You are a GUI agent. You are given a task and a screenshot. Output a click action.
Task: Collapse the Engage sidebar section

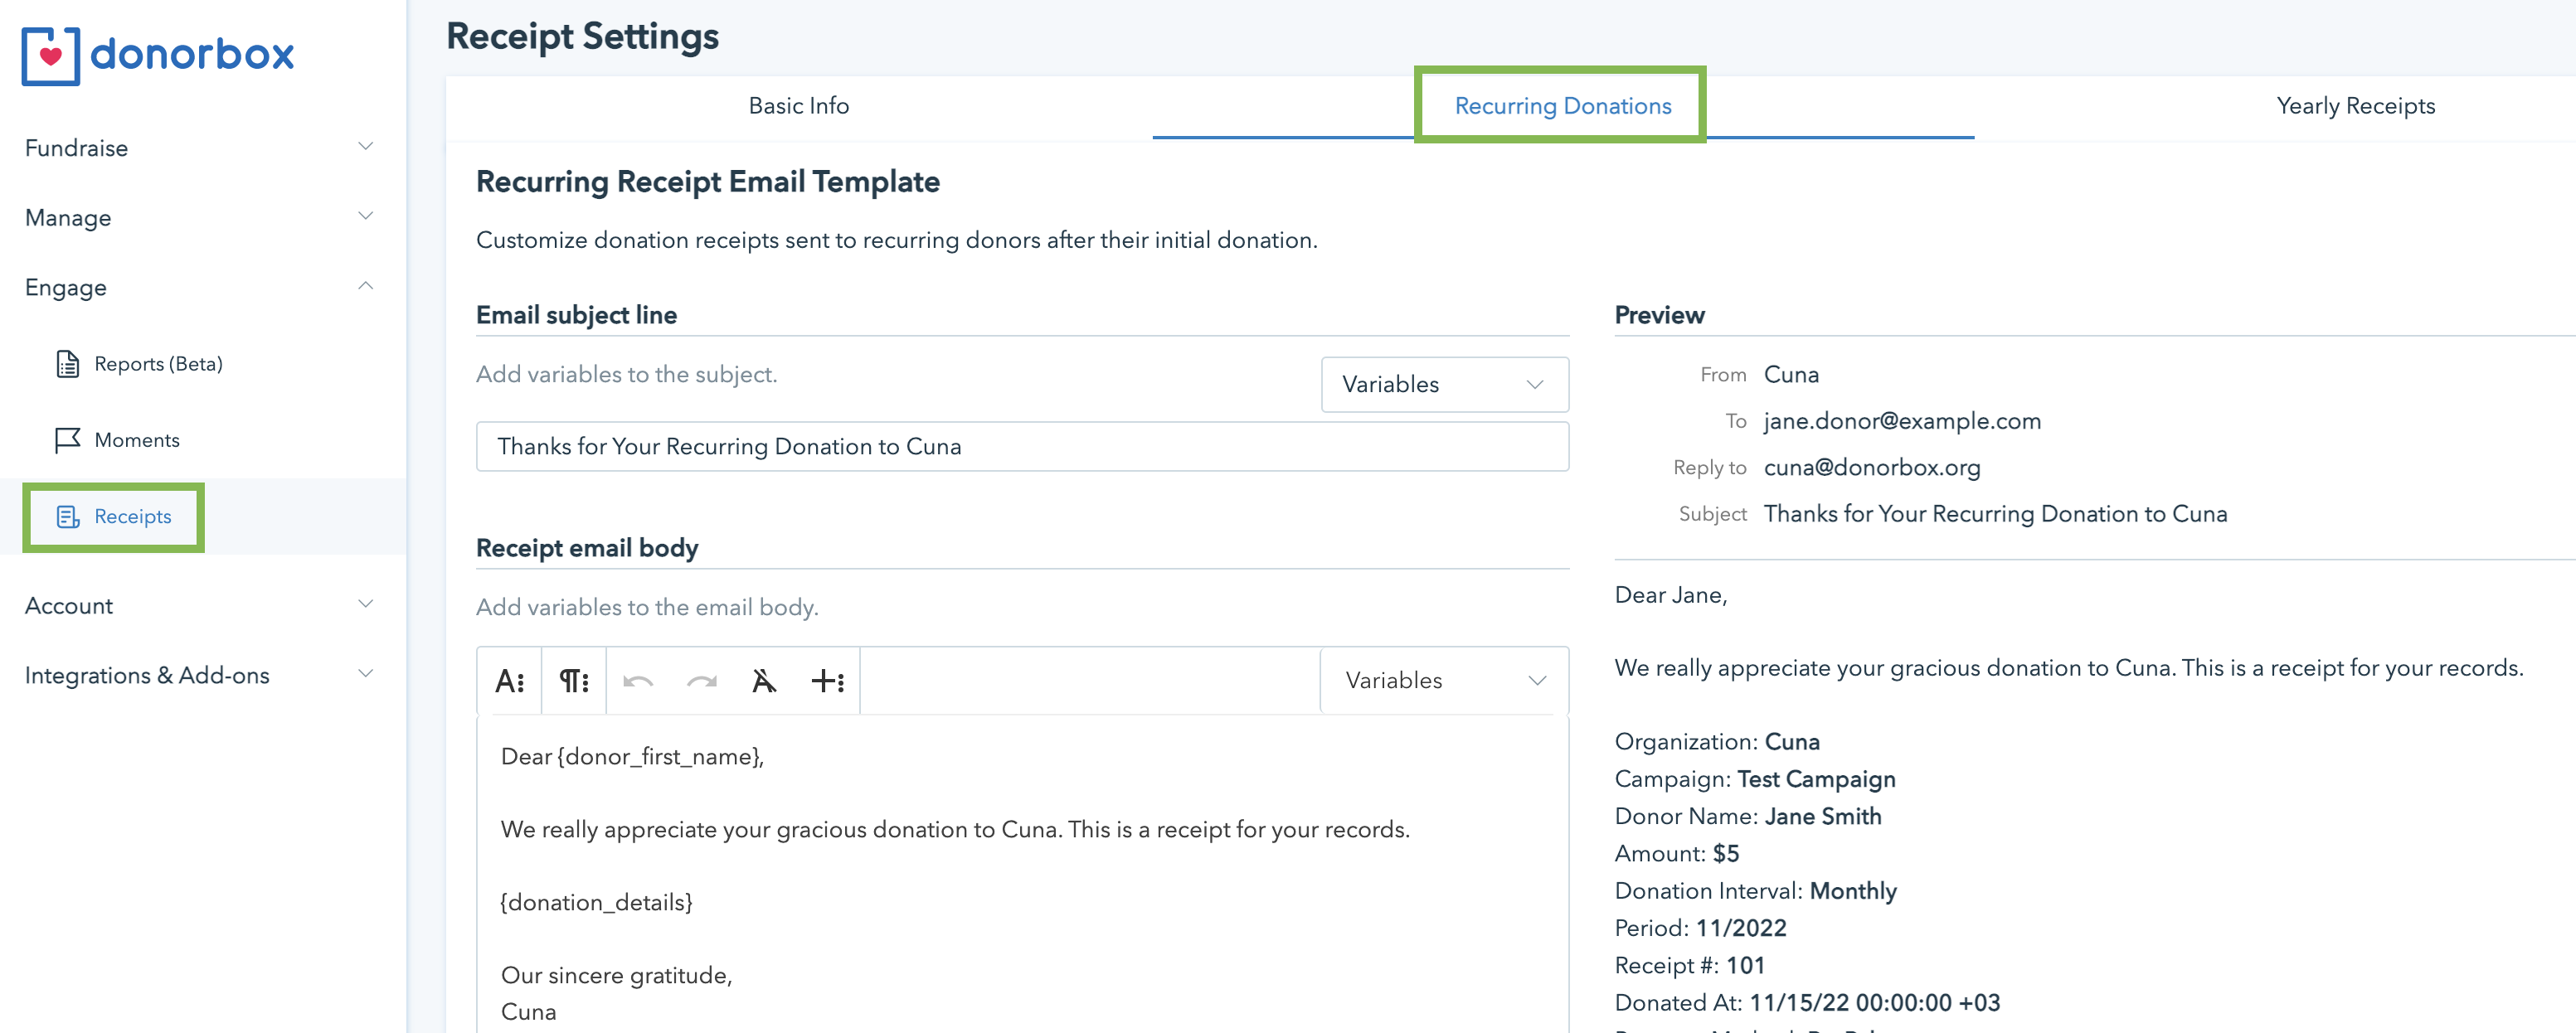(x=366, y=287)
